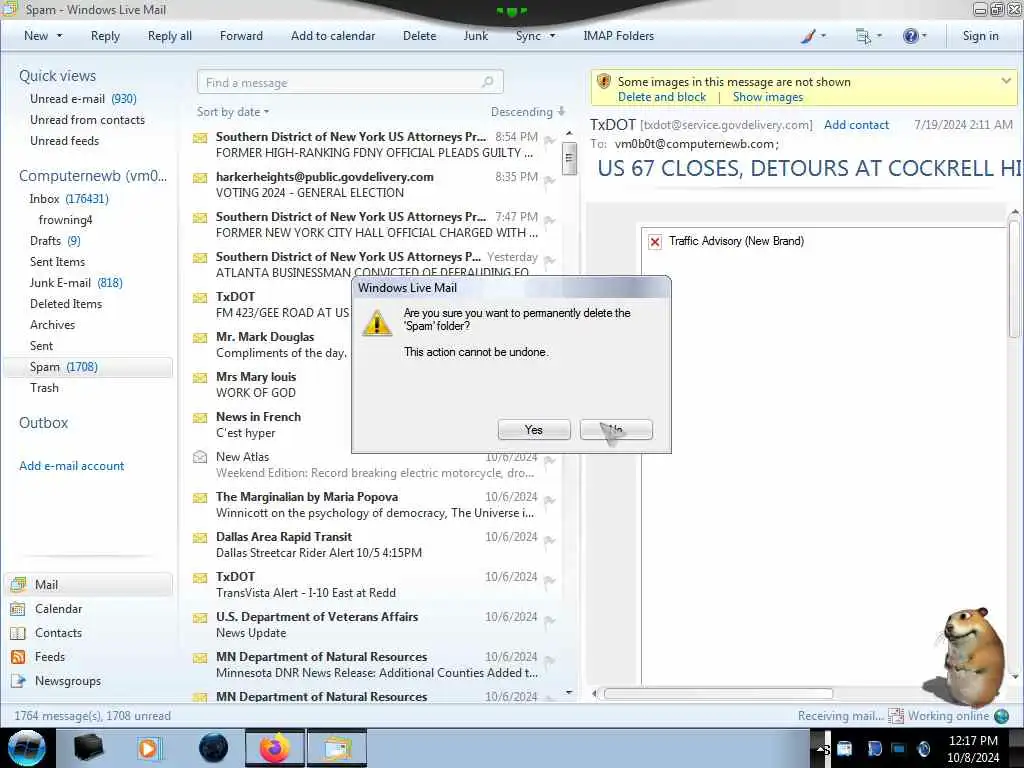
Task: Click Yes in the delete Spam folder dialog
Action: pos(534,430)
